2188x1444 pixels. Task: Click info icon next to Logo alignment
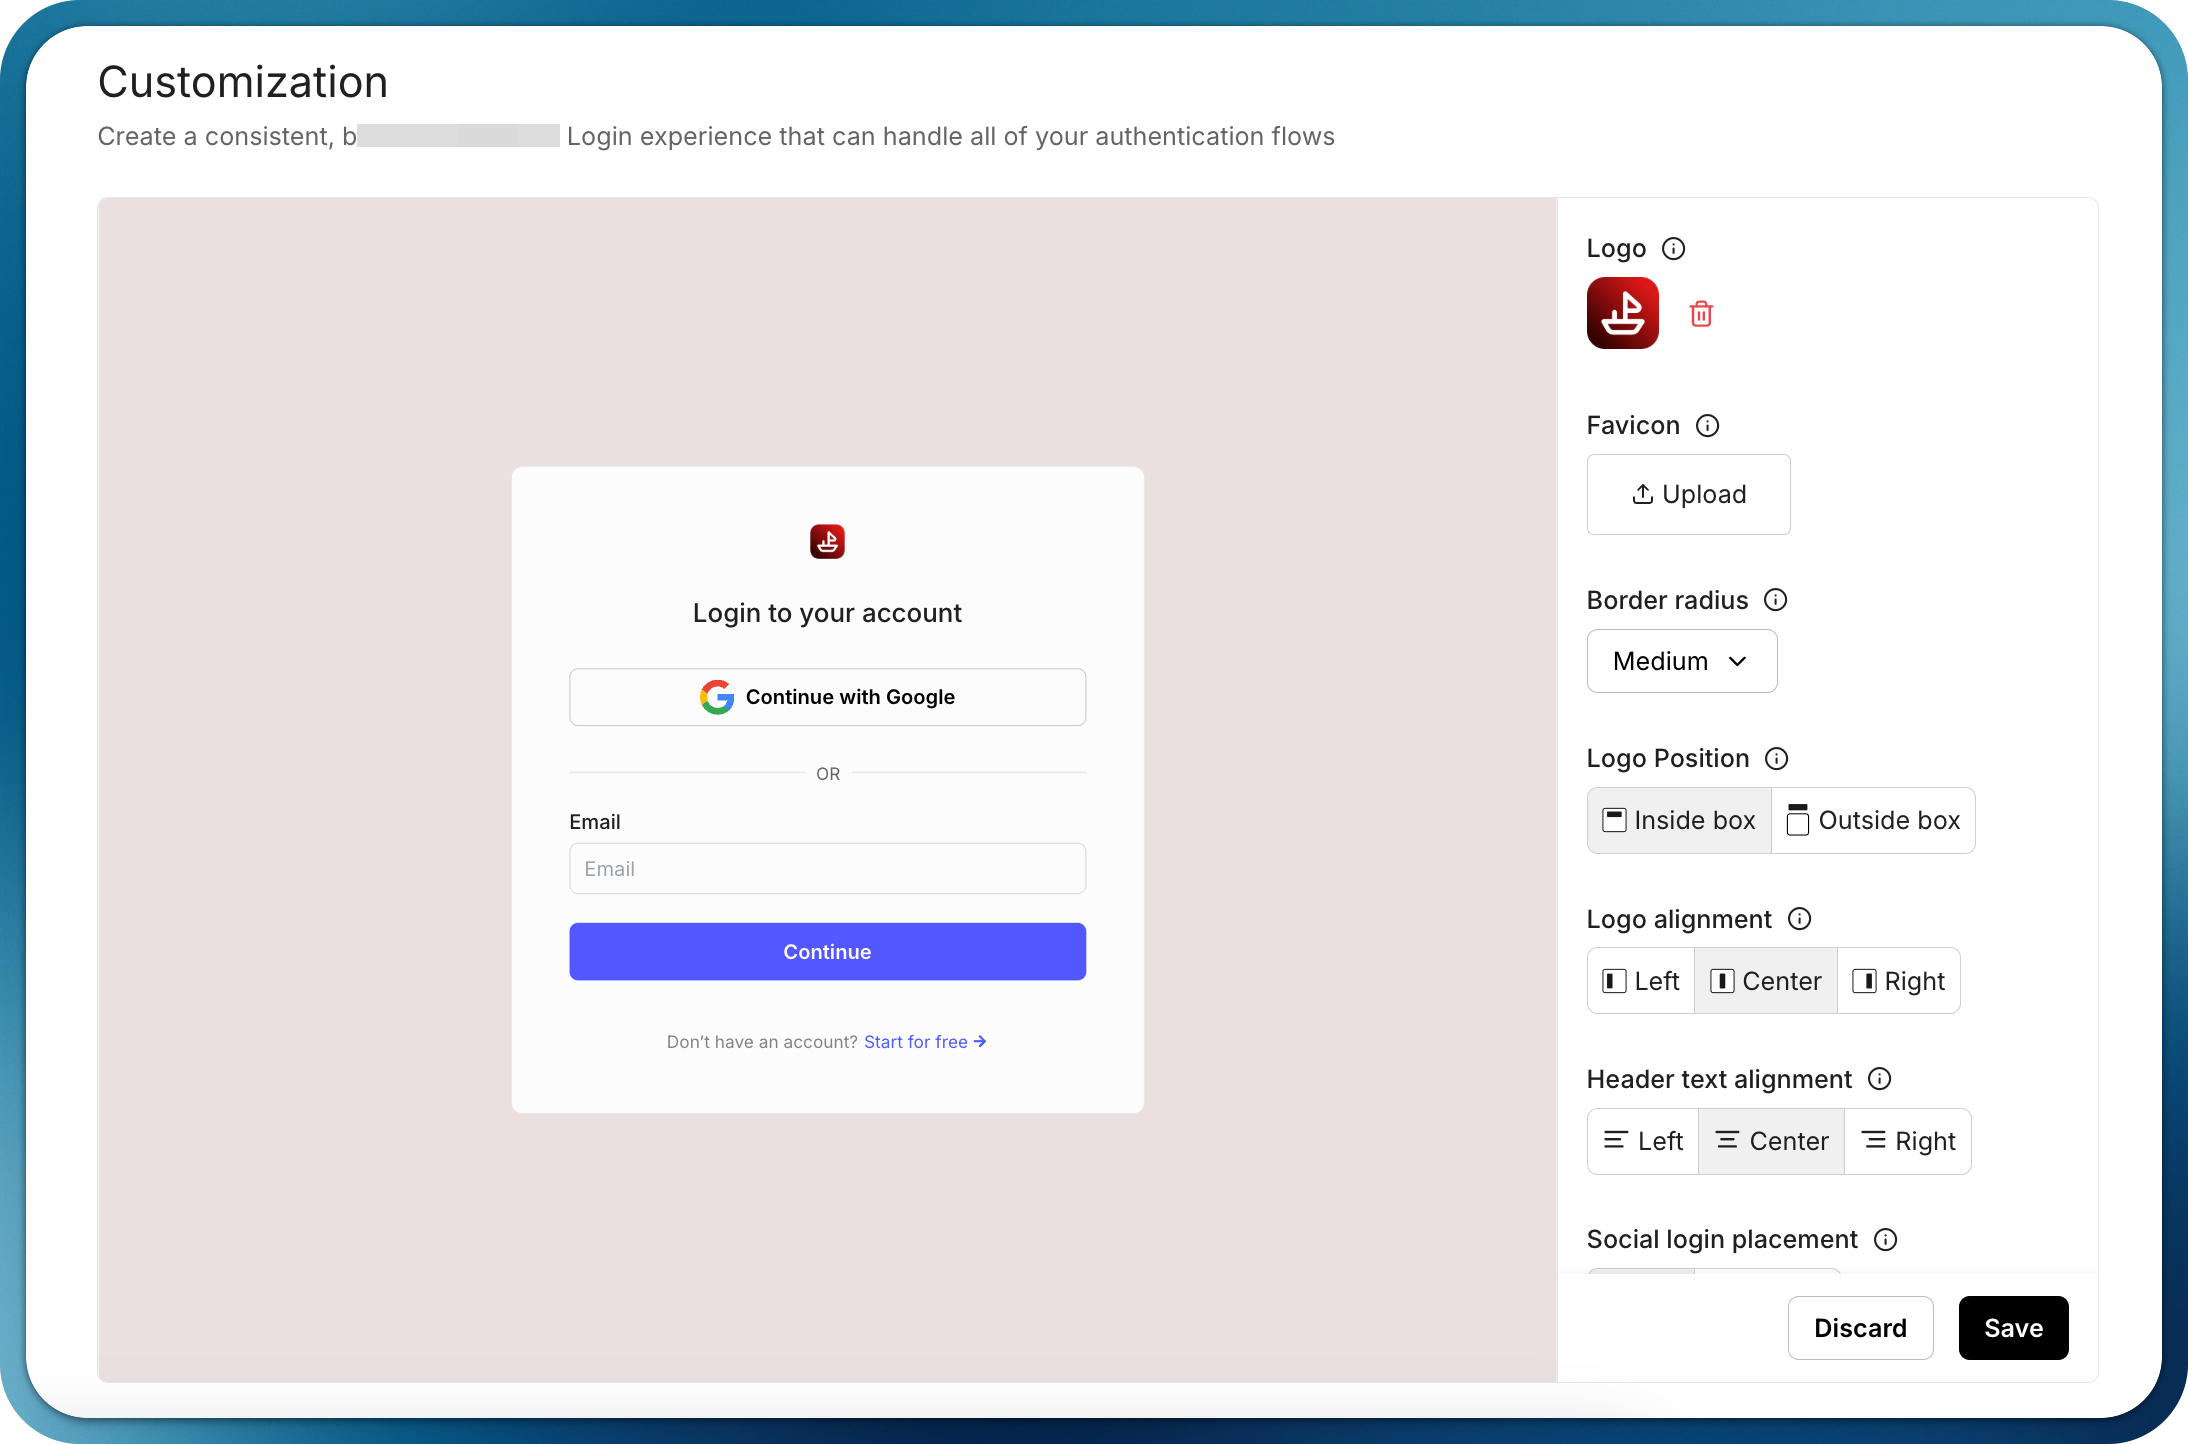(x=1799, y=919)
